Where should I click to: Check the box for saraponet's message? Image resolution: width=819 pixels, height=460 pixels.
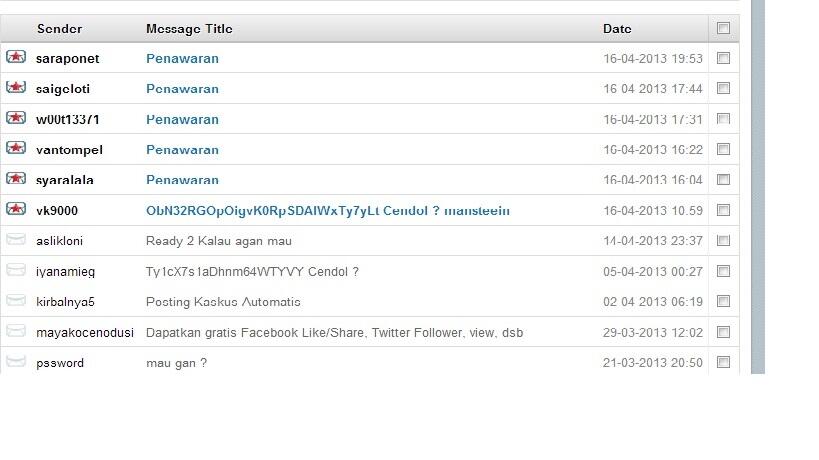click(723, 58)
